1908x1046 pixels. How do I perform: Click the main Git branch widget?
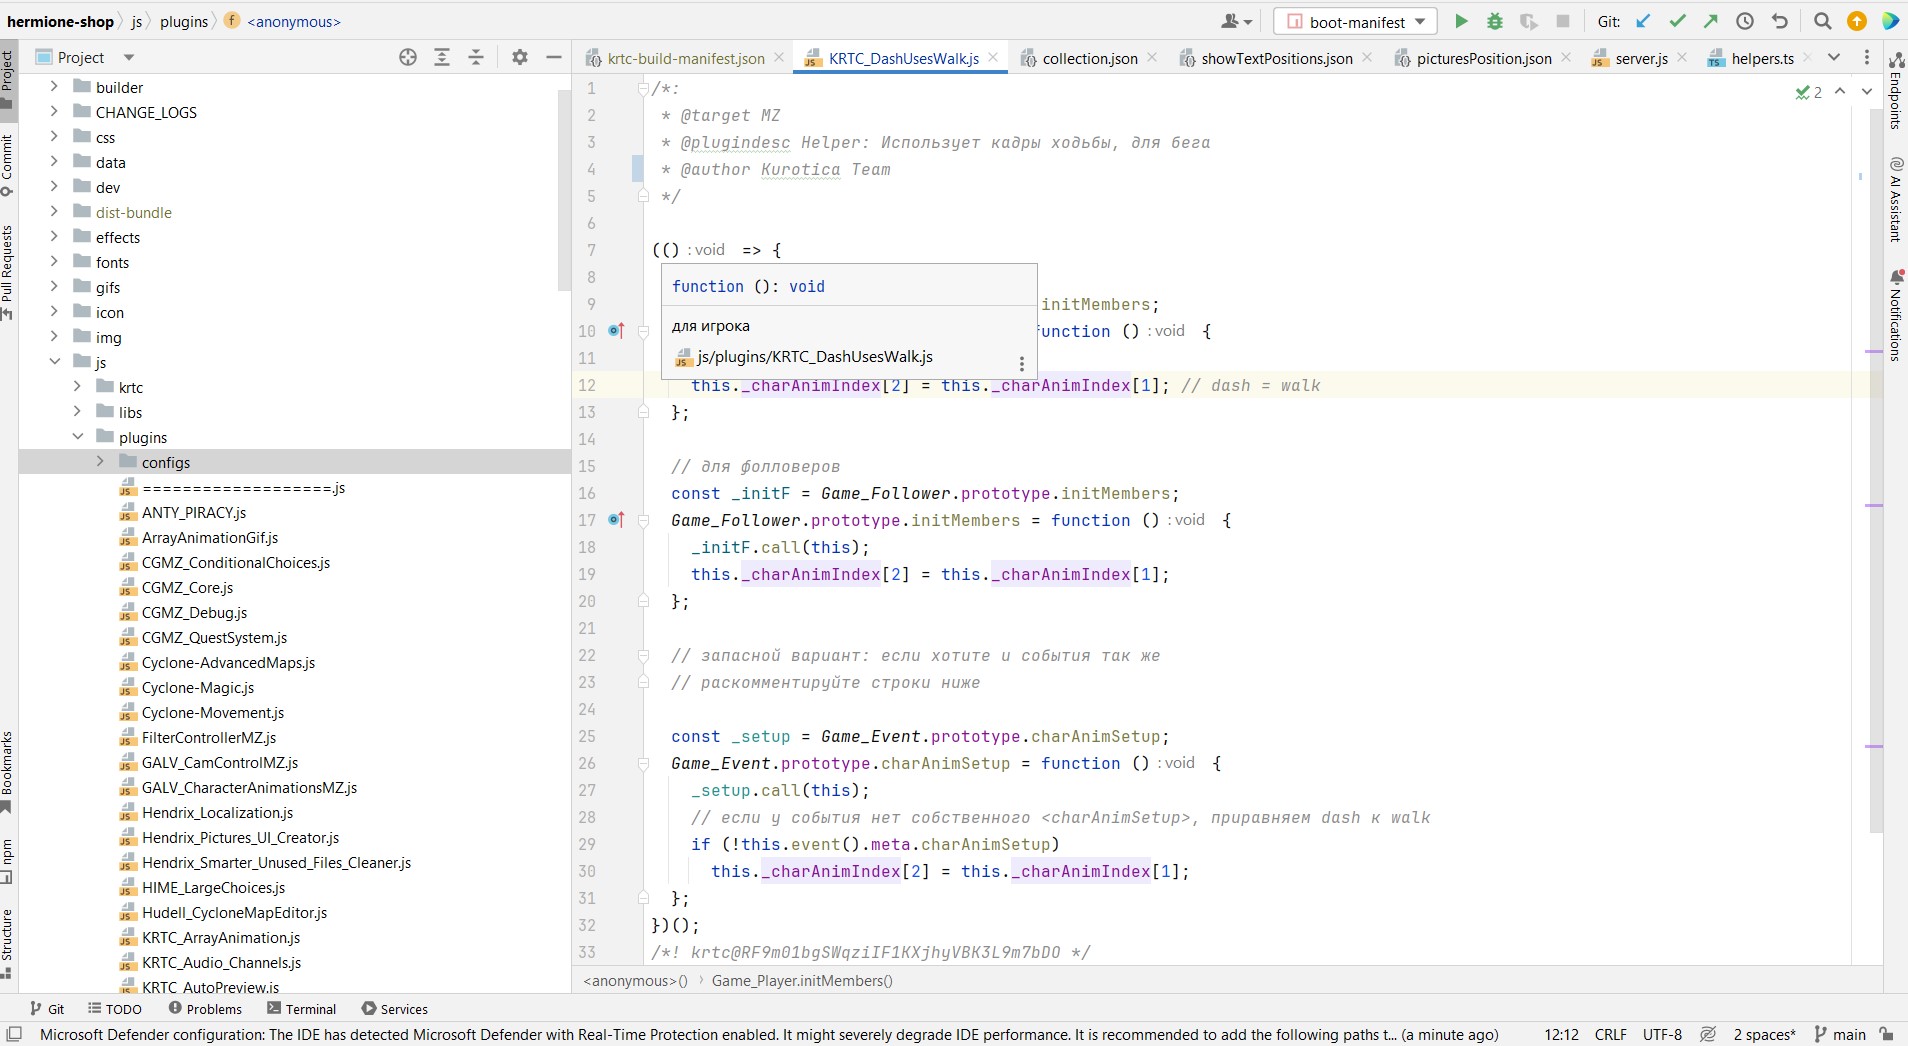point(1840,1034)
